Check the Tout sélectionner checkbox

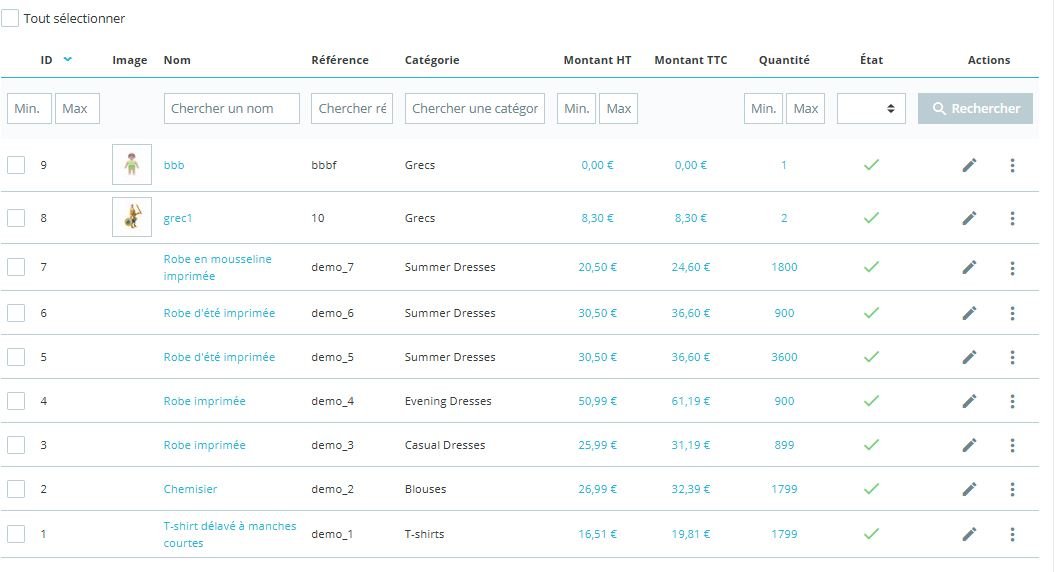tap(10, 18)
